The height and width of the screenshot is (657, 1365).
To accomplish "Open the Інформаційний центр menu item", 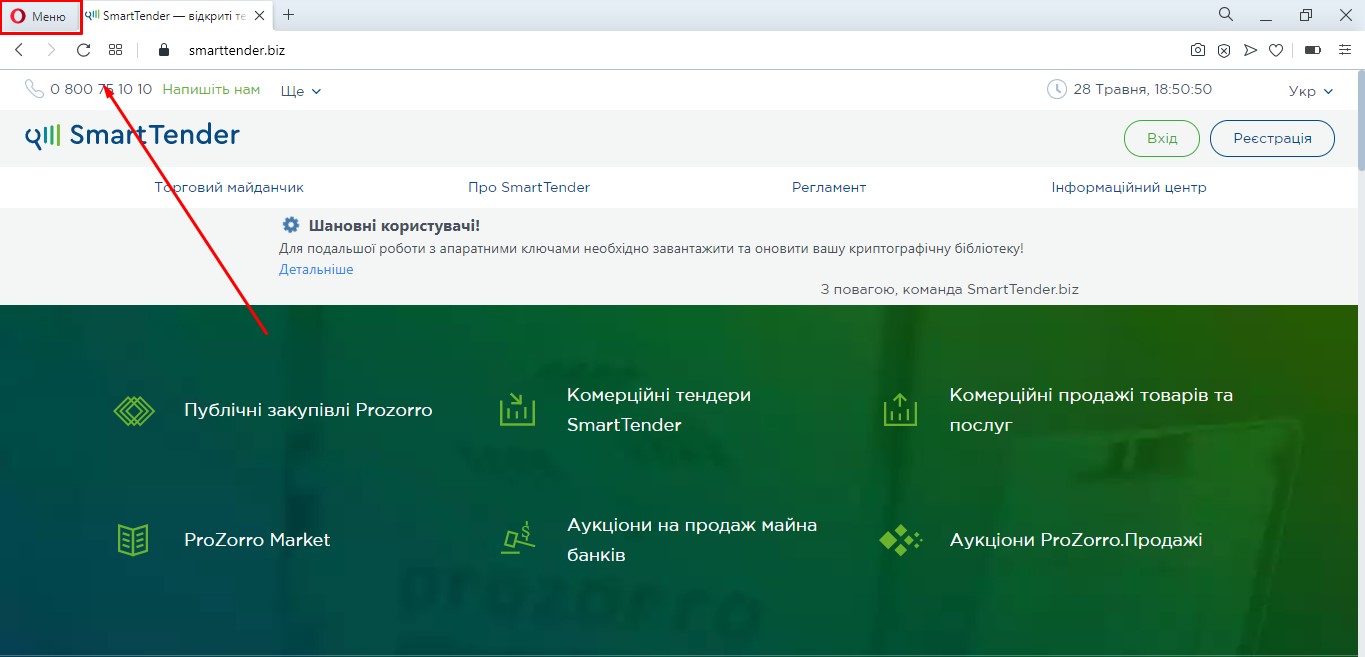I will coord(1128,187).
